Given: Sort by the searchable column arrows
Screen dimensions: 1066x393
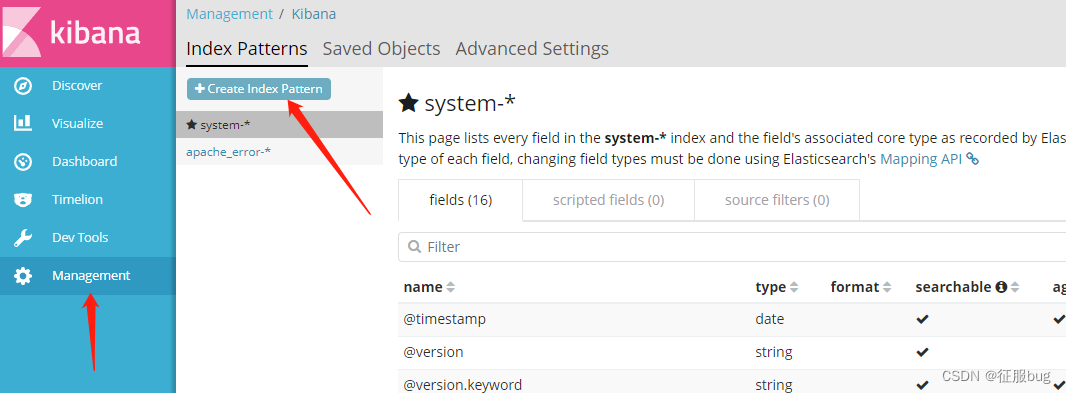Looking at the screenshot, I should click(1015, 288).
